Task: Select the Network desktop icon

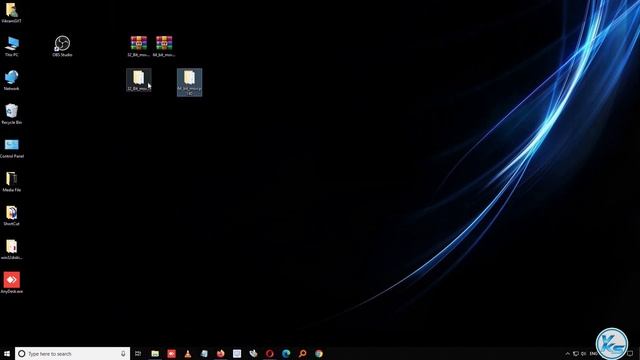Action: tap(11, 80)
